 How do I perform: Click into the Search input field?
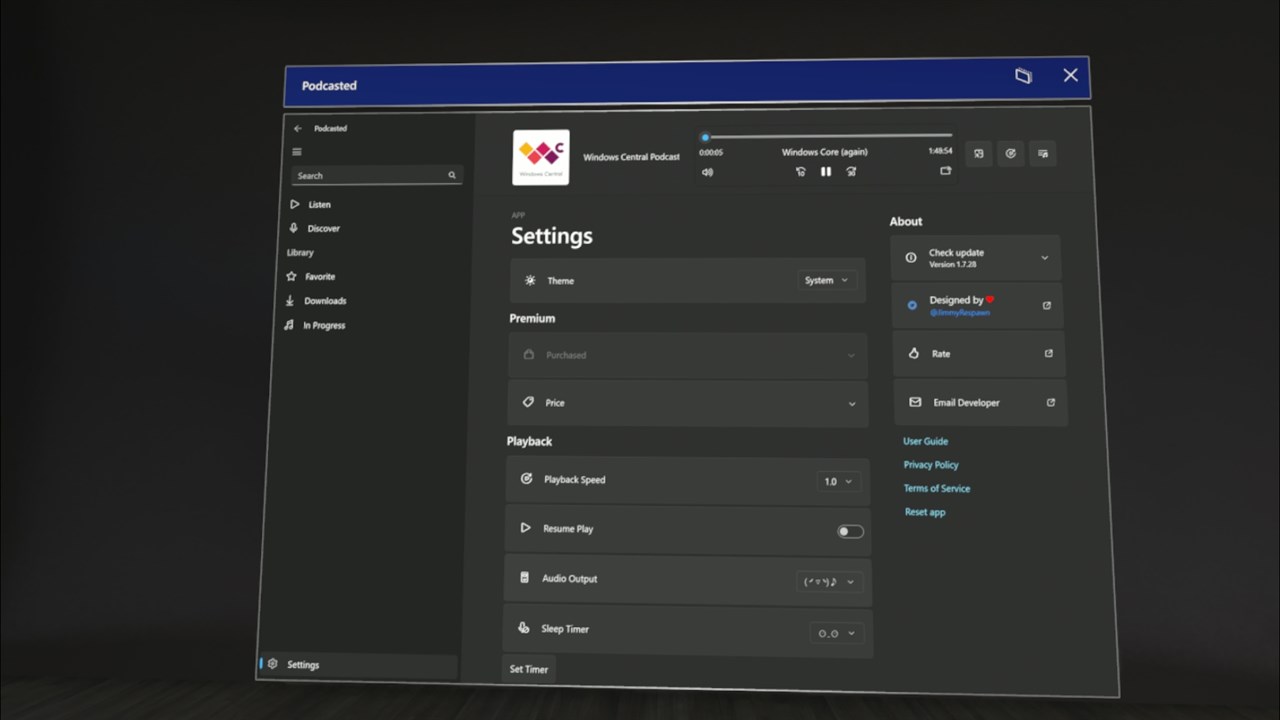[x=377, y=175]
